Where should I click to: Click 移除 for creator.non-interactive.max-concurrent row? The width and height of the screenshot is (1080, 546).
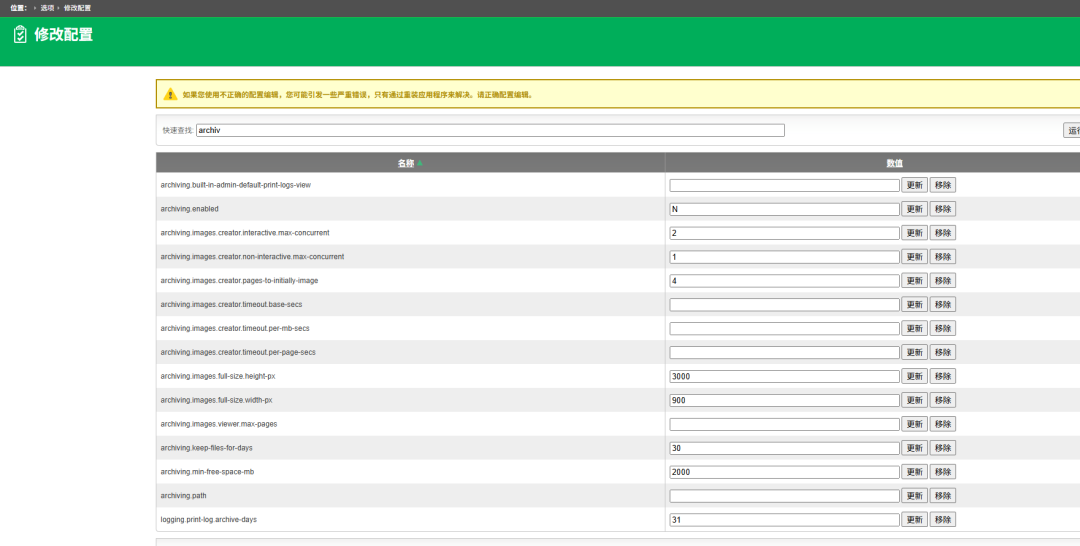tap(942, 257)
